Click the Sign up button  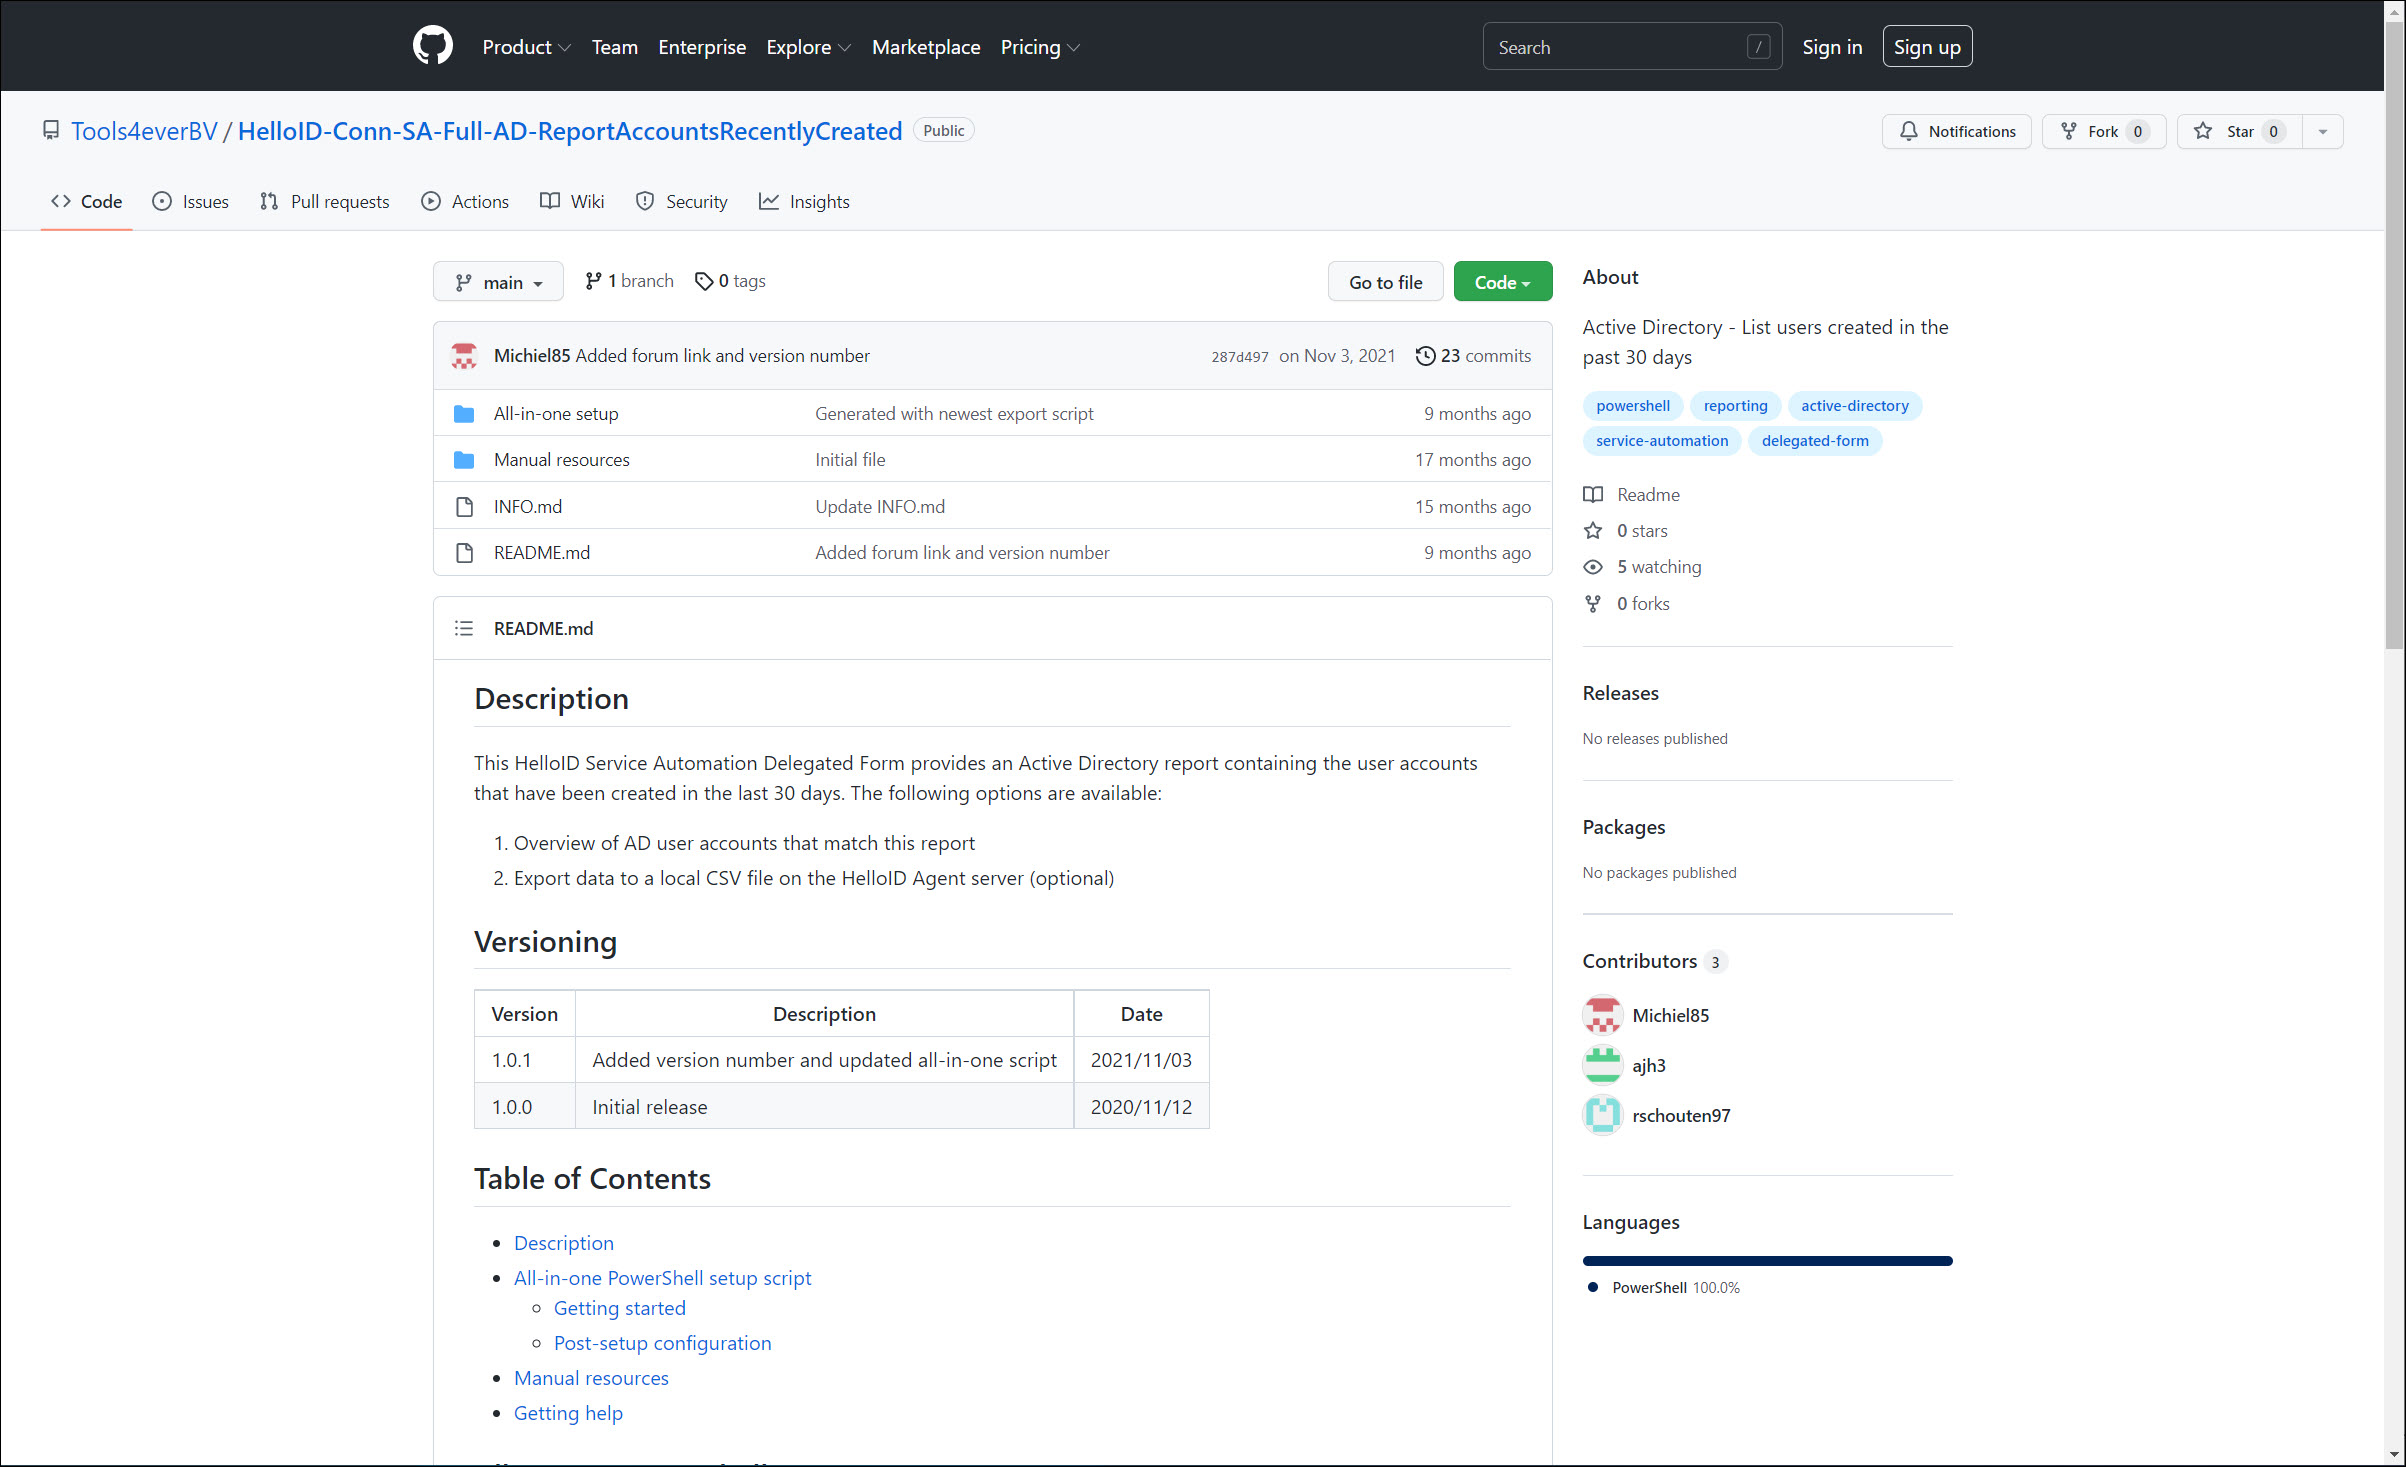[x=1926, y=47]
